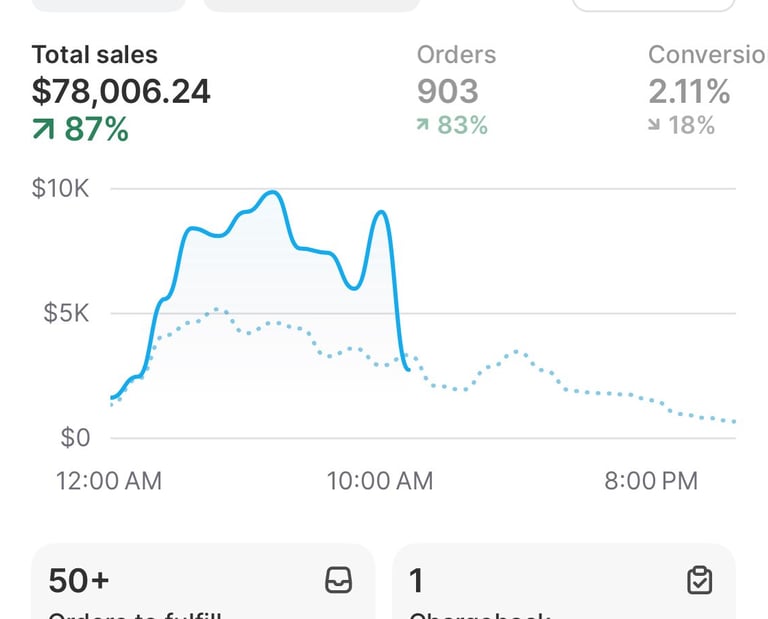Viewport: 768px width, 619px height.
Task: Click the 8:00 PM time axis label
Action: 651,481
